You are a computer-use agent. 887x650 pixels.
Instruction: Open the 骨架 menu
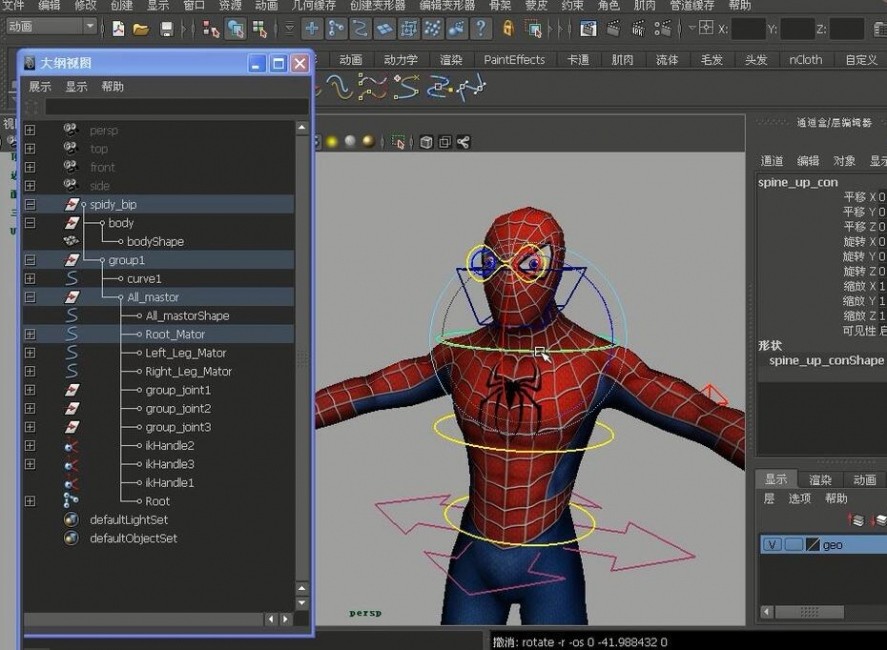500,6
